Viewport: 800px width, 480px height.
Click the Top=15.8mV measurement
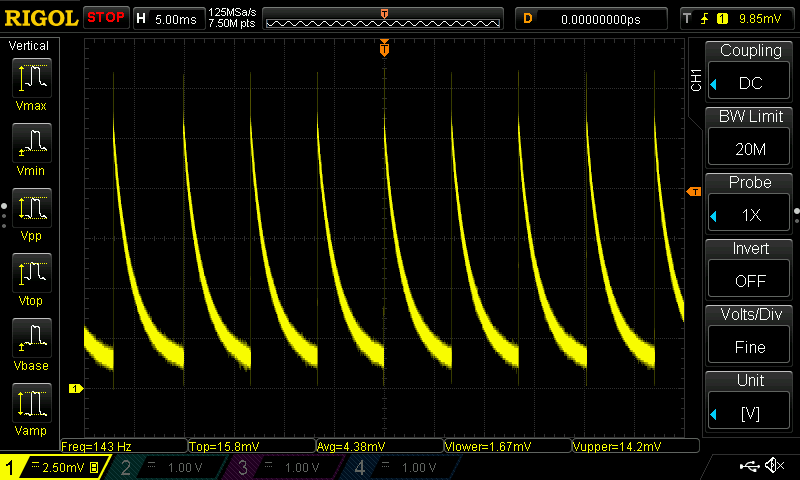tap(252, 446)
